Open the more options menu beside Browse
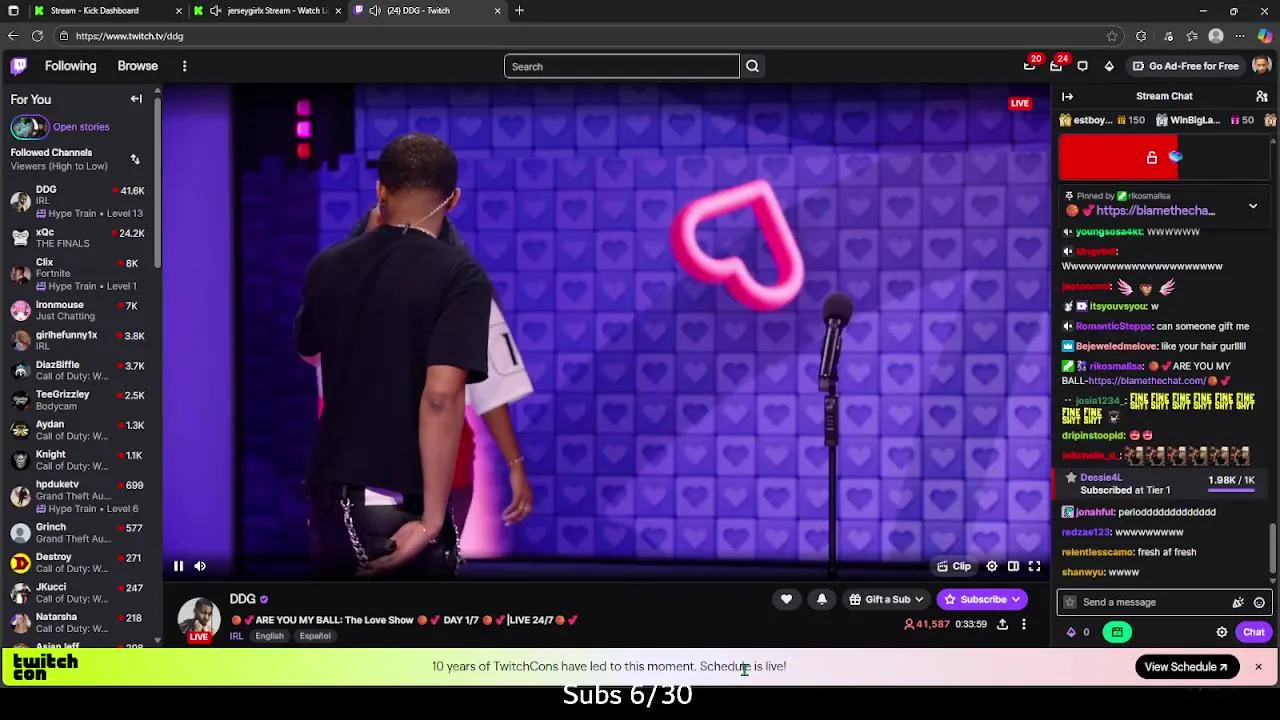 pyautogui.click(x=184, y=66)
